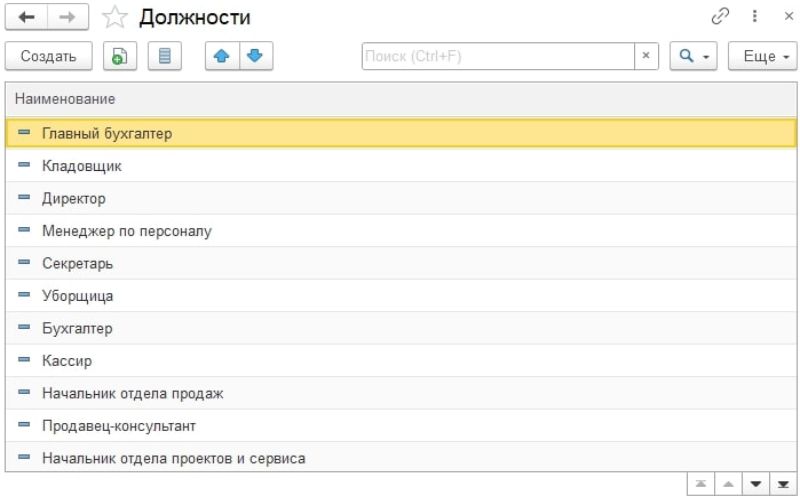Screen dimensions: 800x500
Task: Click the item icon beside Начальник отдела продаж
Action: pos(24,392)
